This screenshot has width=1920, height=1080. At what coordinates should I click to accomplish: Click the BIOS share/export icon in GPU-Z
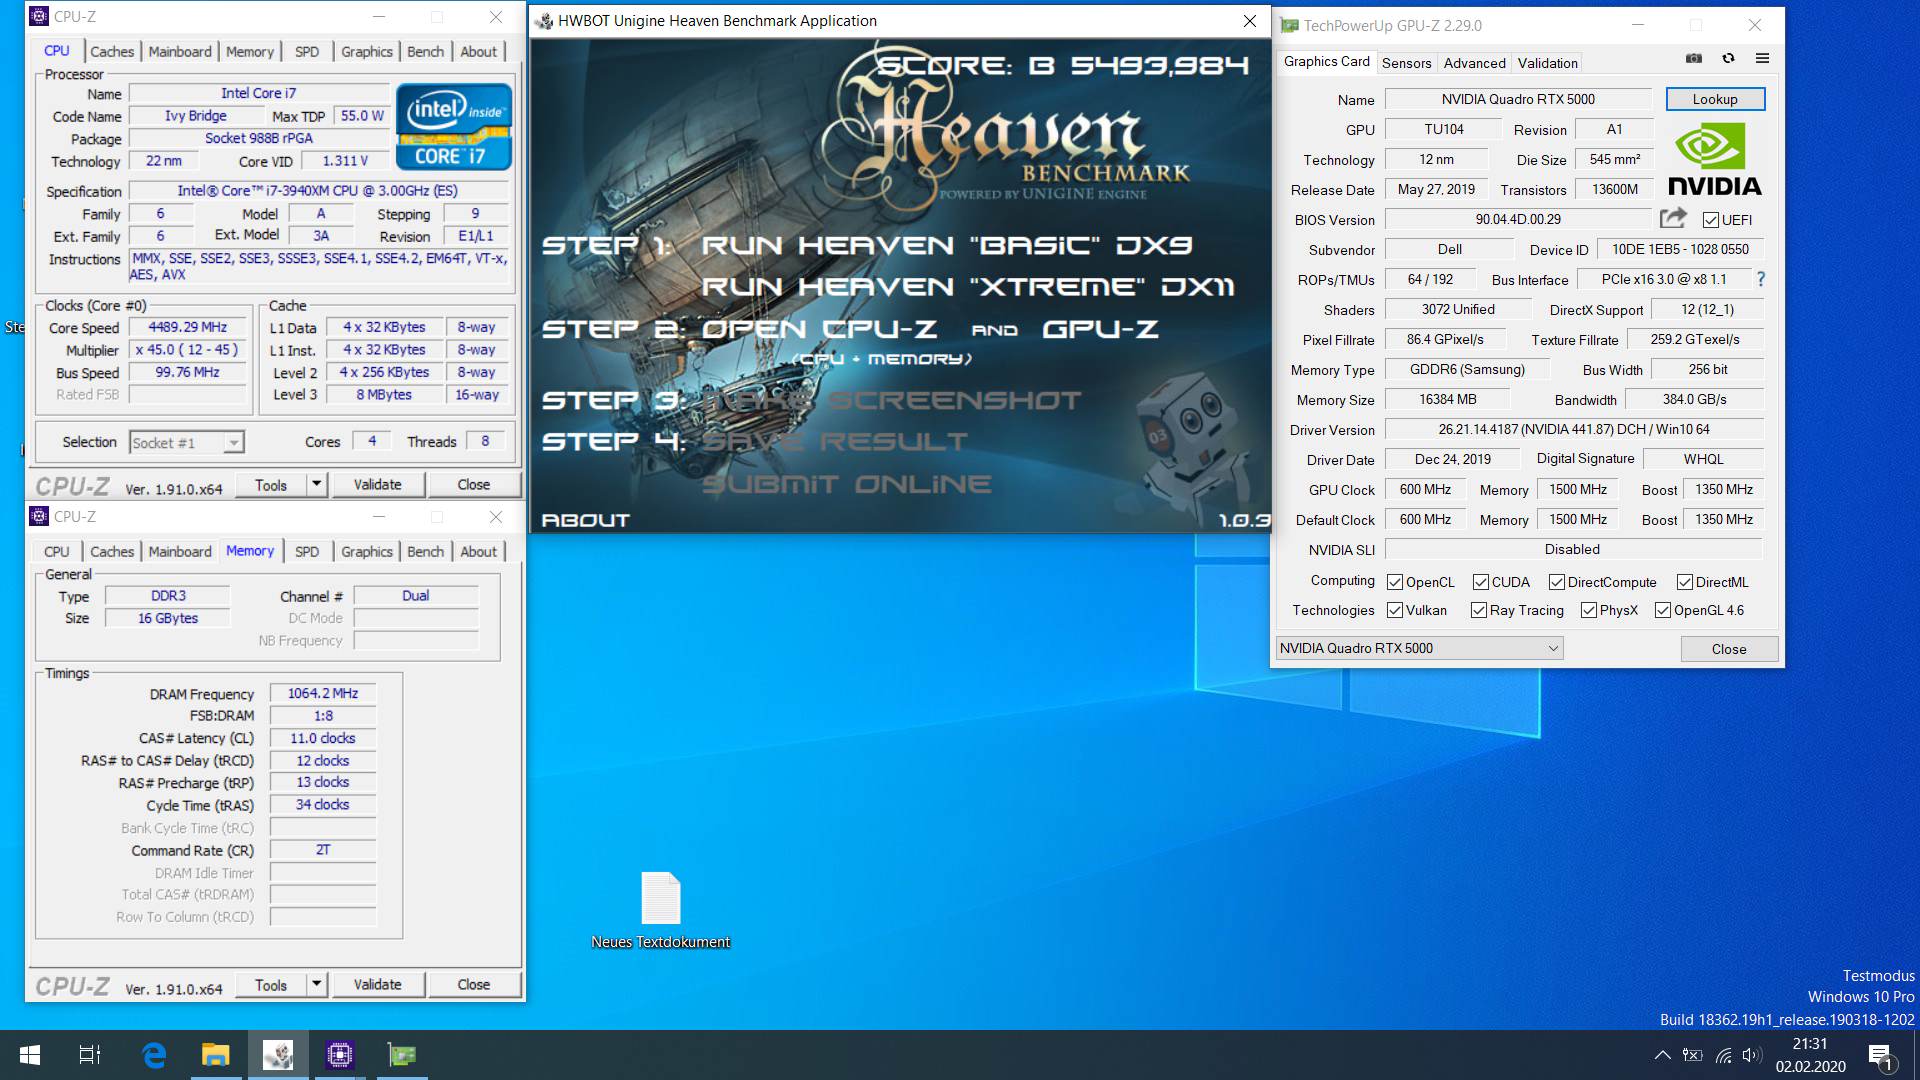pos(1673,218)
